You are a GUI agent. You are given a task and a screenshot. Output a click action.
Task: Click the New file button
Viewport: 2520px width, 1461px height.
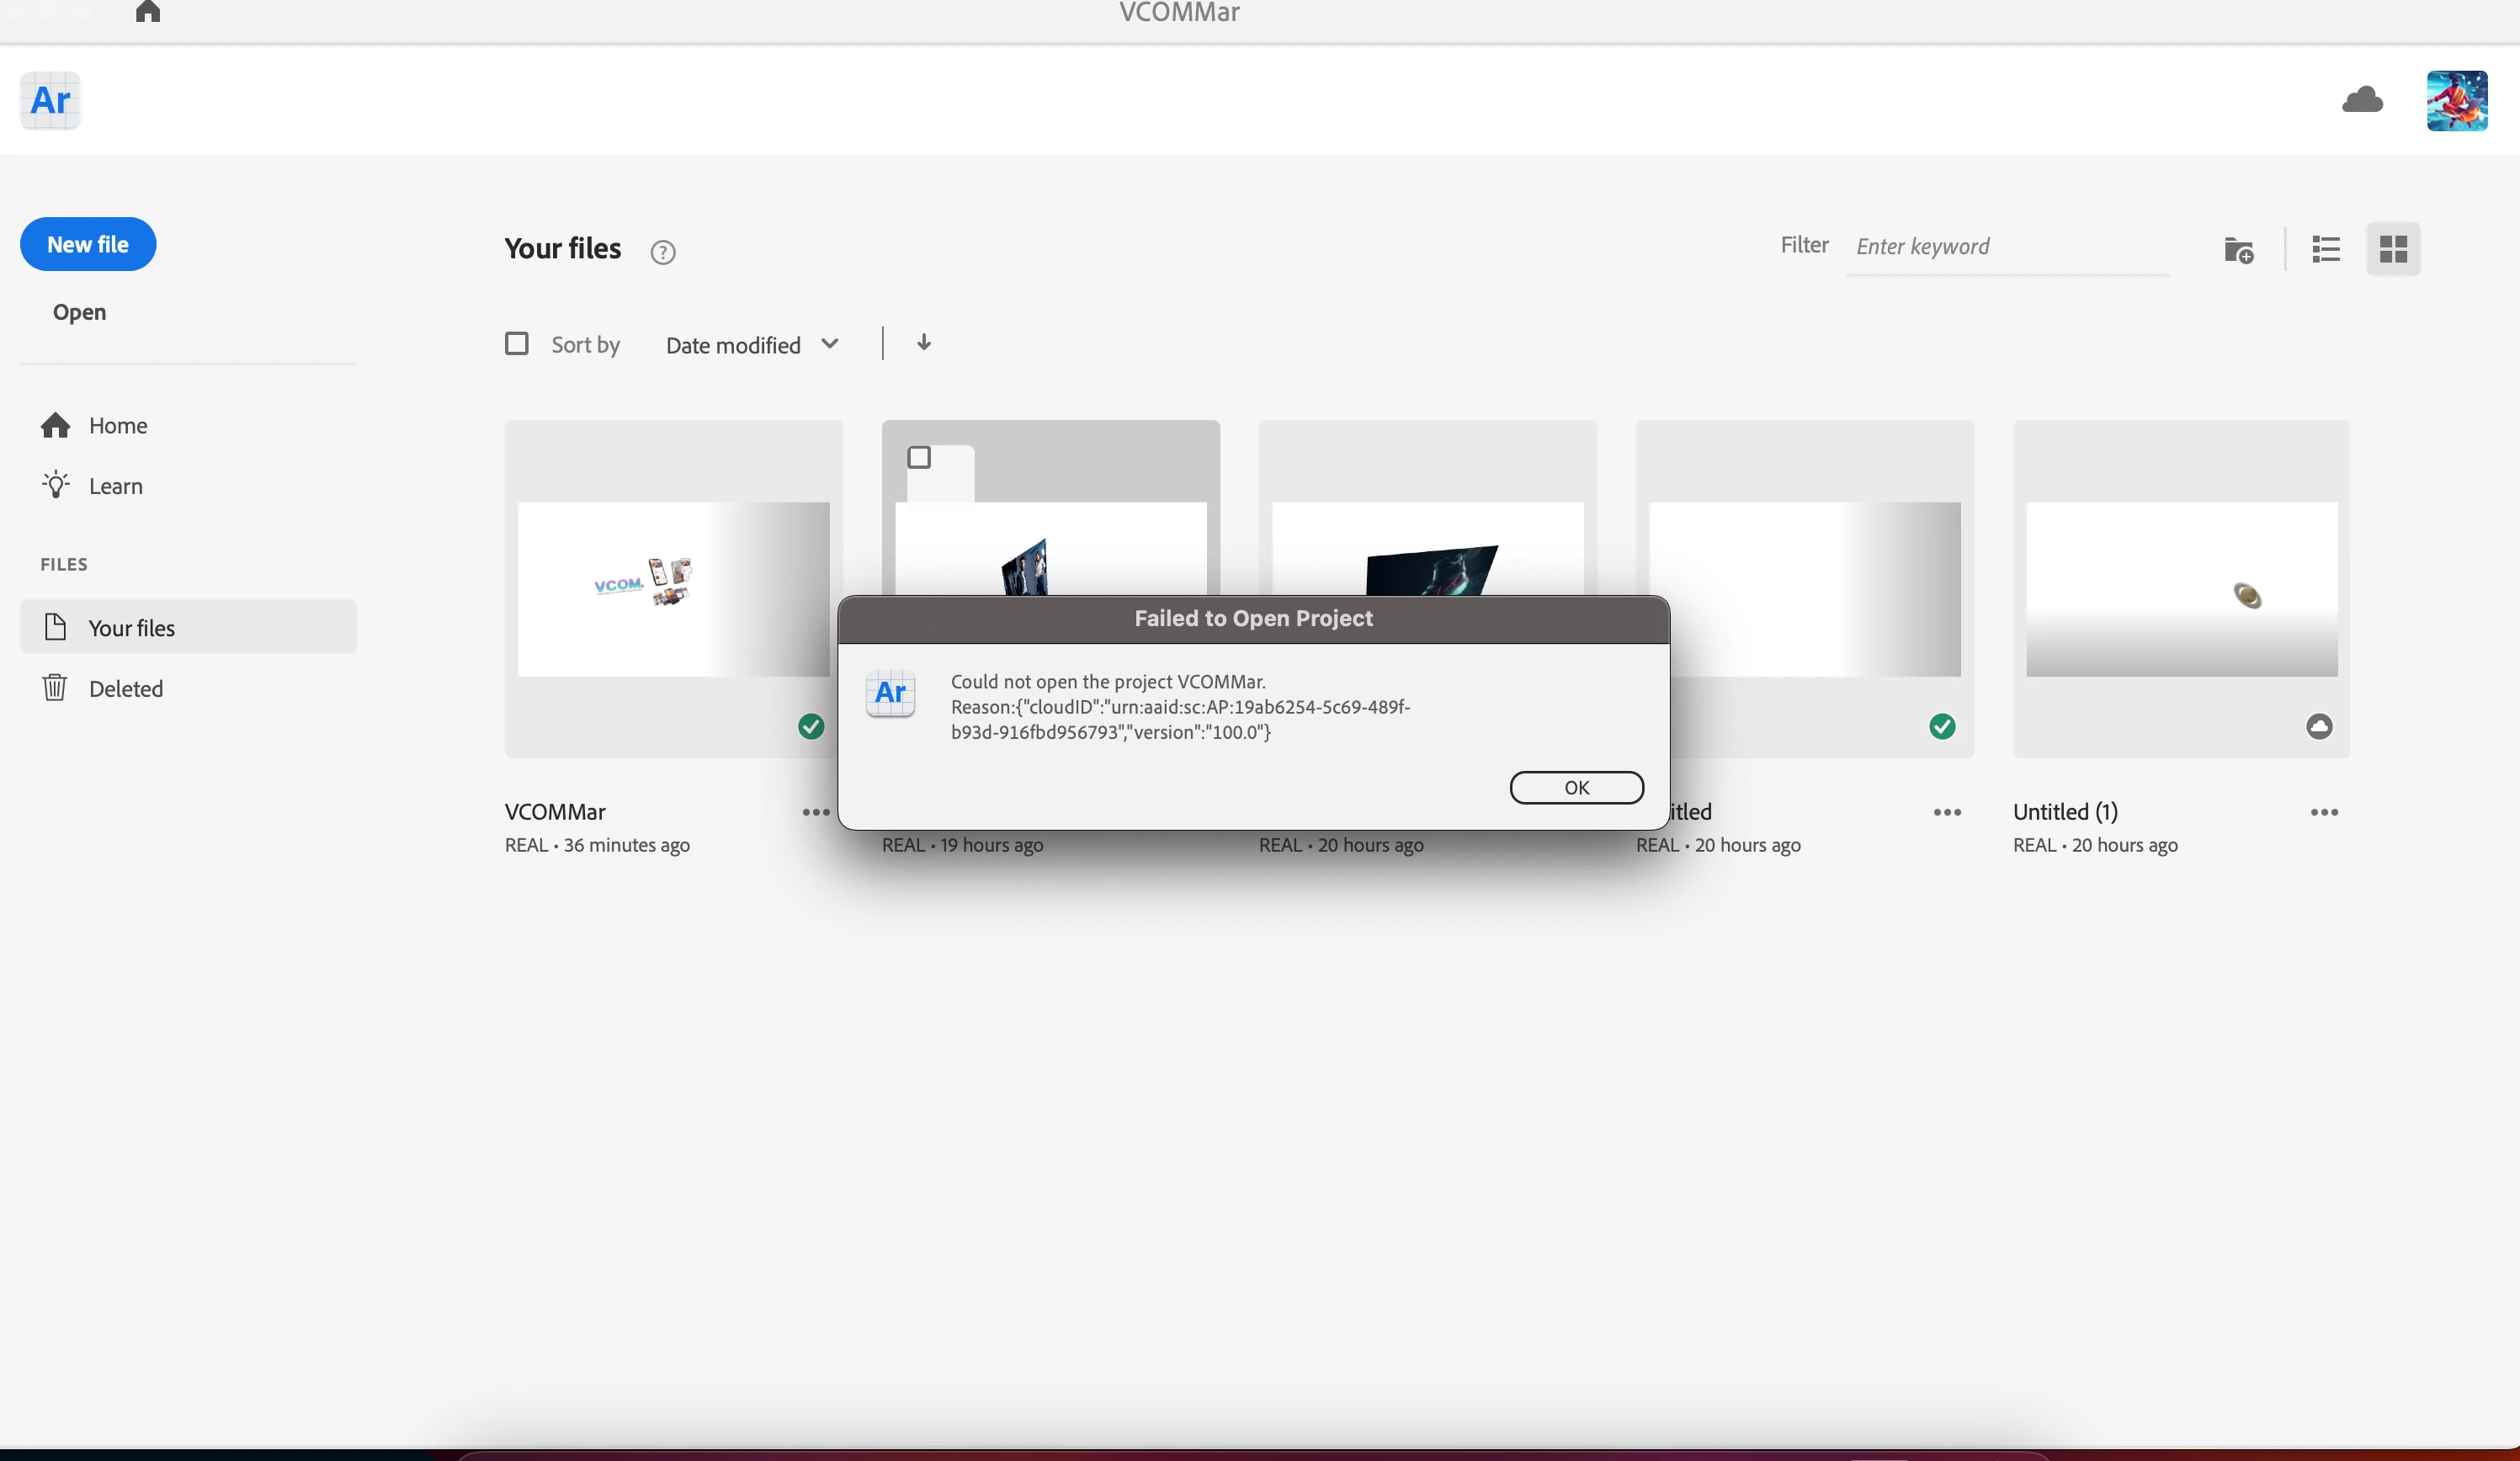tap(88, 245)
